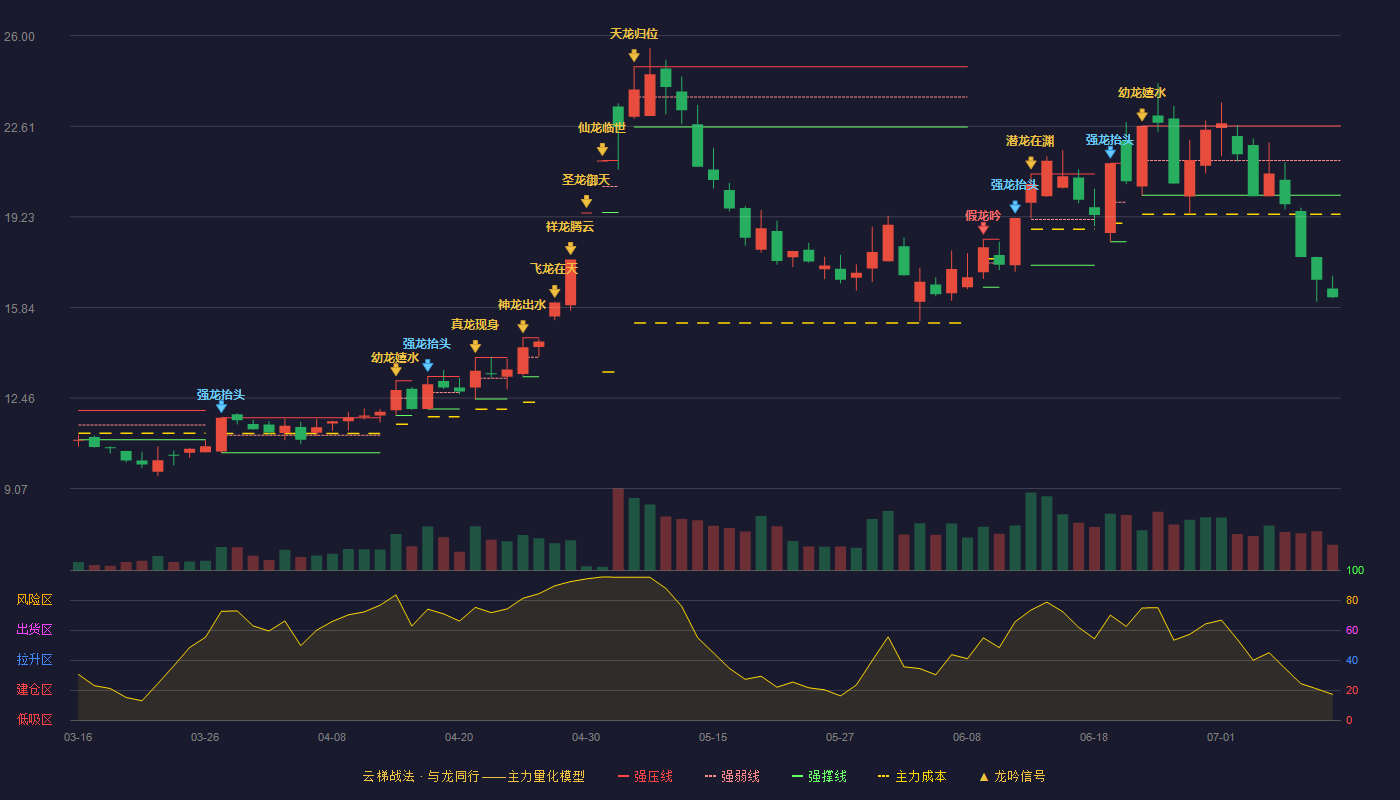Click the 拉升区 zone label

pos(34,660)
